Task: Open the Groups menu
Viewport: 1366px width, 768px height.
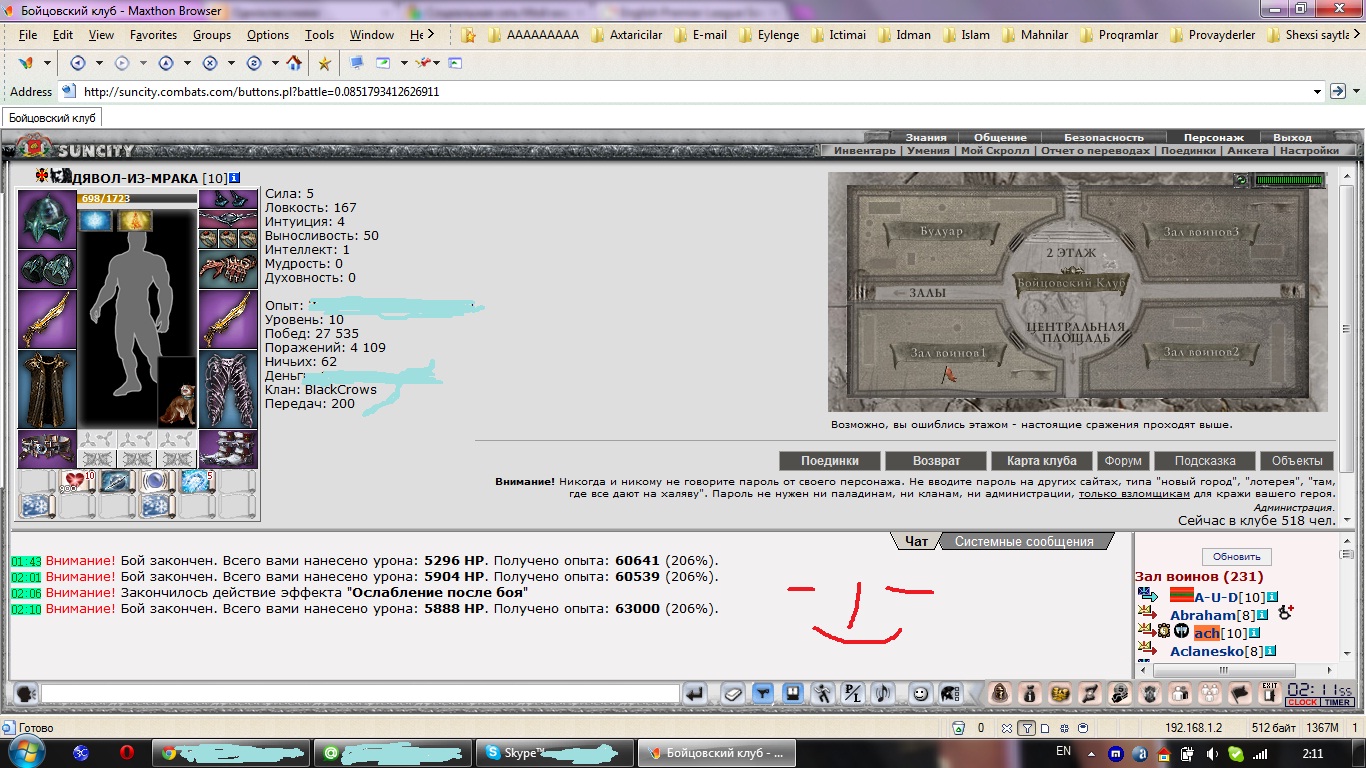Action: click(x=212, y=34)
